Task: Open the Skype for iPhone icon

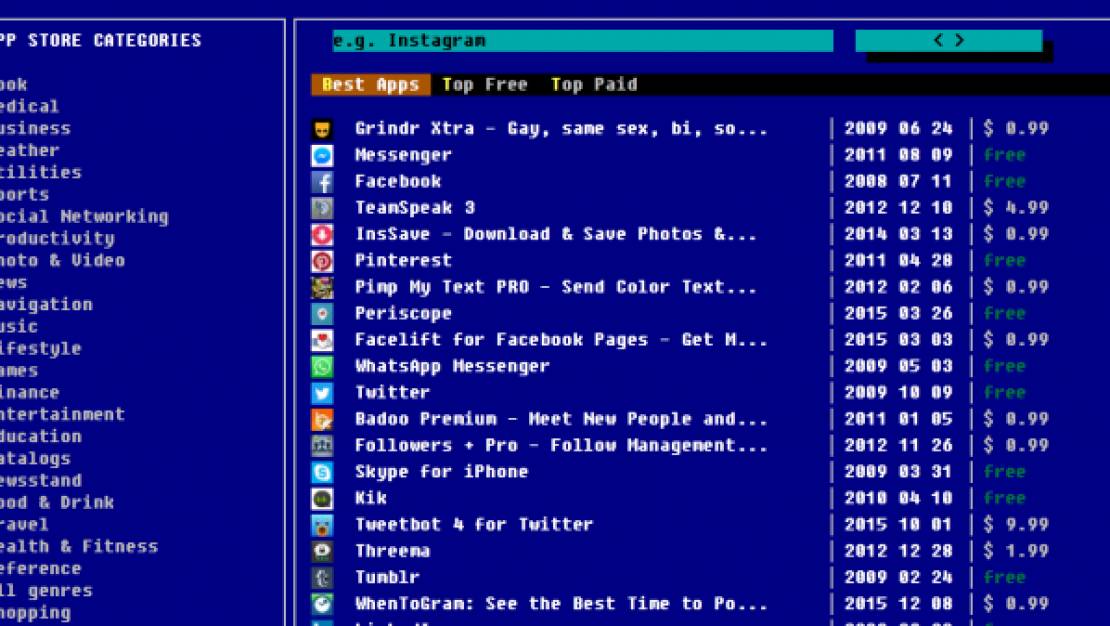Action: coord(322,473)
